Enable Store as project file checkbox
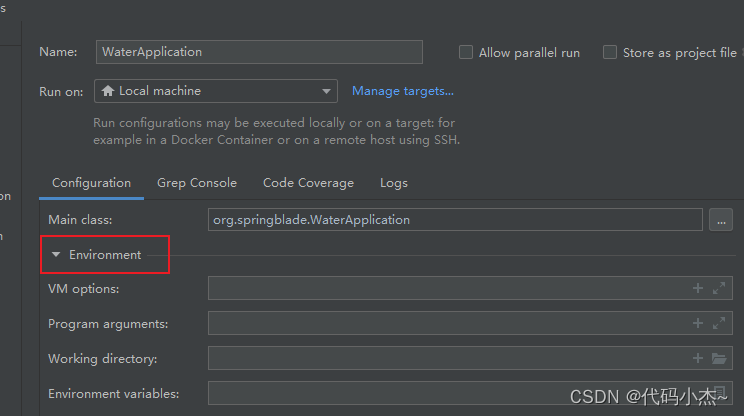The width and height of the screenshot is (744, 416). pos(610,52)
